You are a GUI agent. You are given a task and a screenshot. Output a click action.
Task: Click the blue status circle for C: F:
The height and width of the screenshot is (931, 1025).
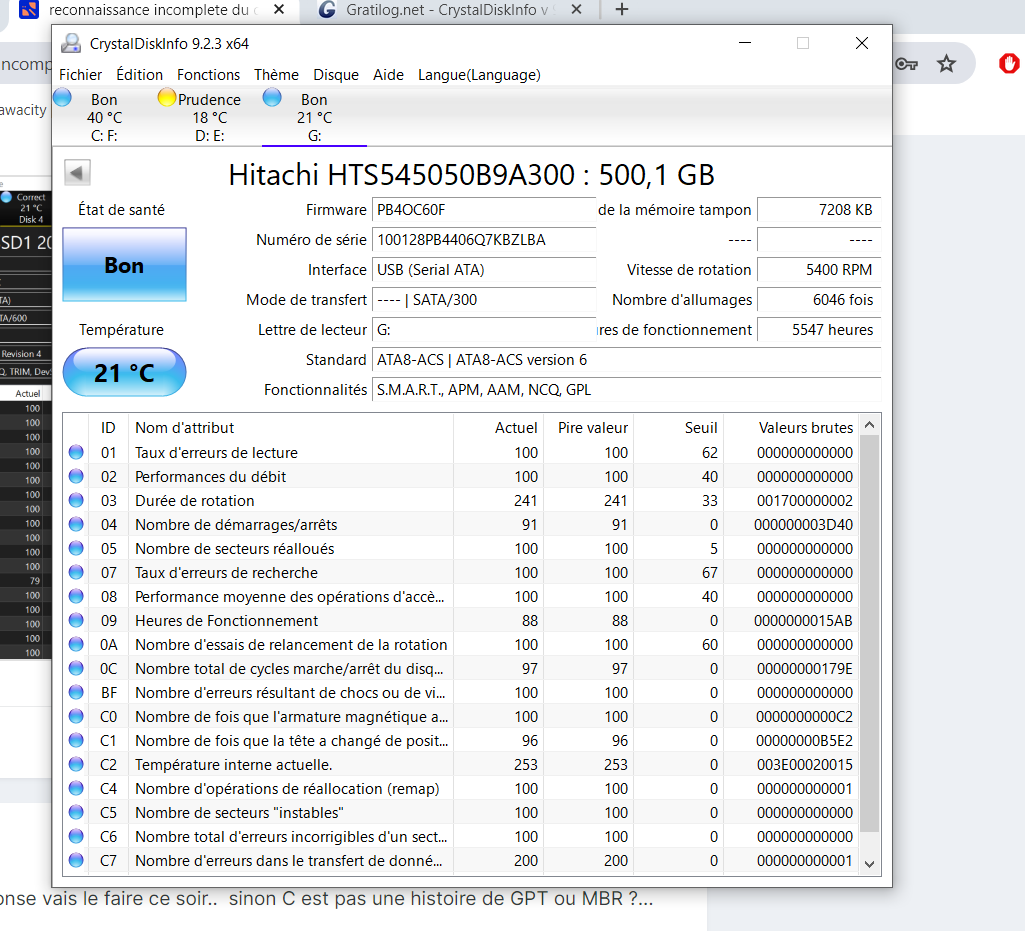[x=62, y=97]
